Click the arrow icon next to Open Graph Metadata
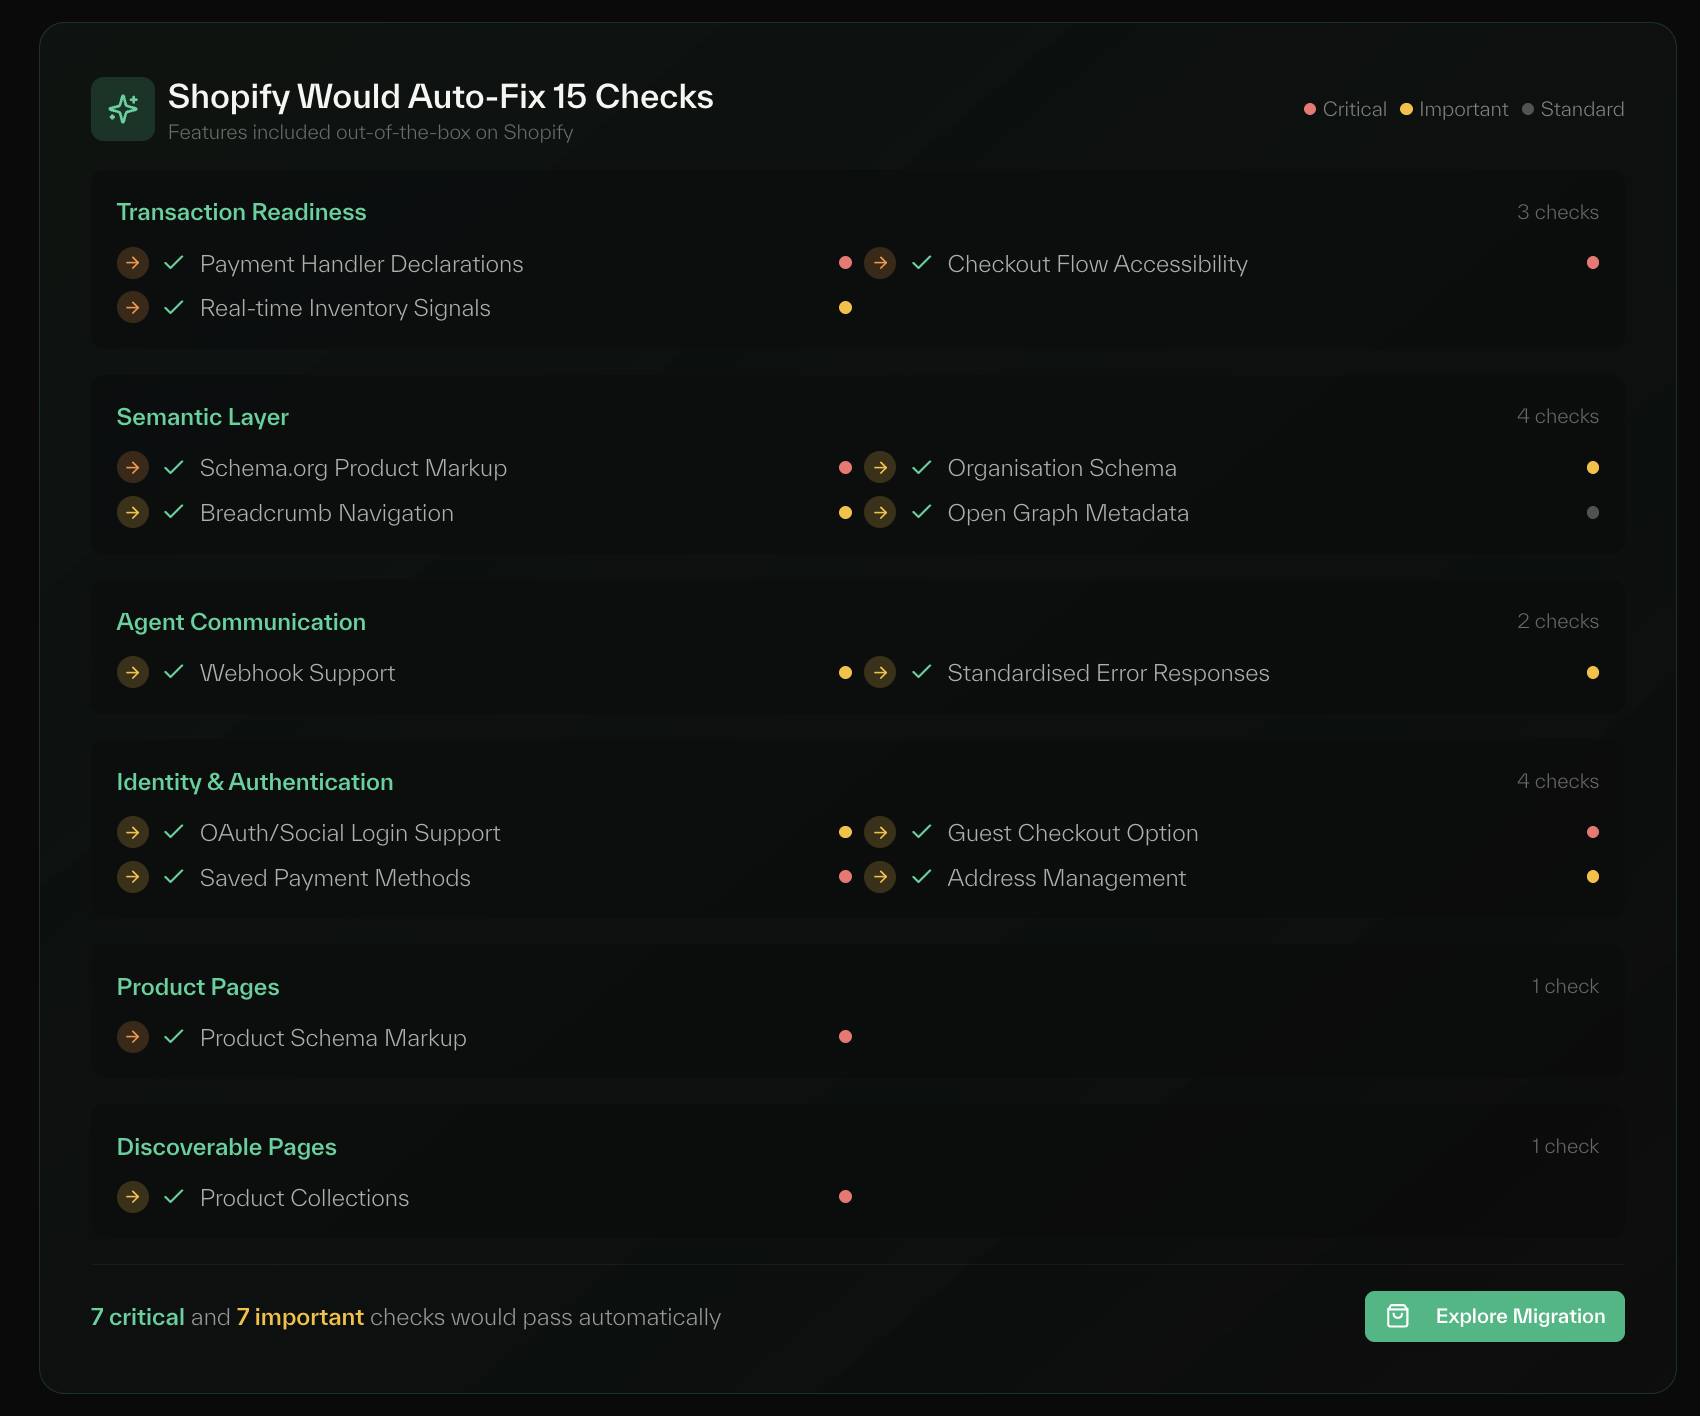The image size is (1700, 1416). tap(879, 512)
